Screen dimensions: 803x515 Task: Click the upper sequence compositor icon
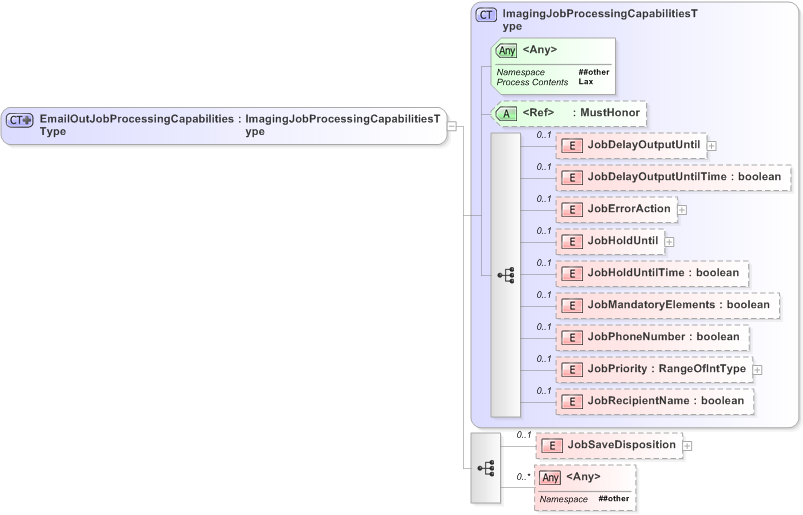[x=505, y=274]
